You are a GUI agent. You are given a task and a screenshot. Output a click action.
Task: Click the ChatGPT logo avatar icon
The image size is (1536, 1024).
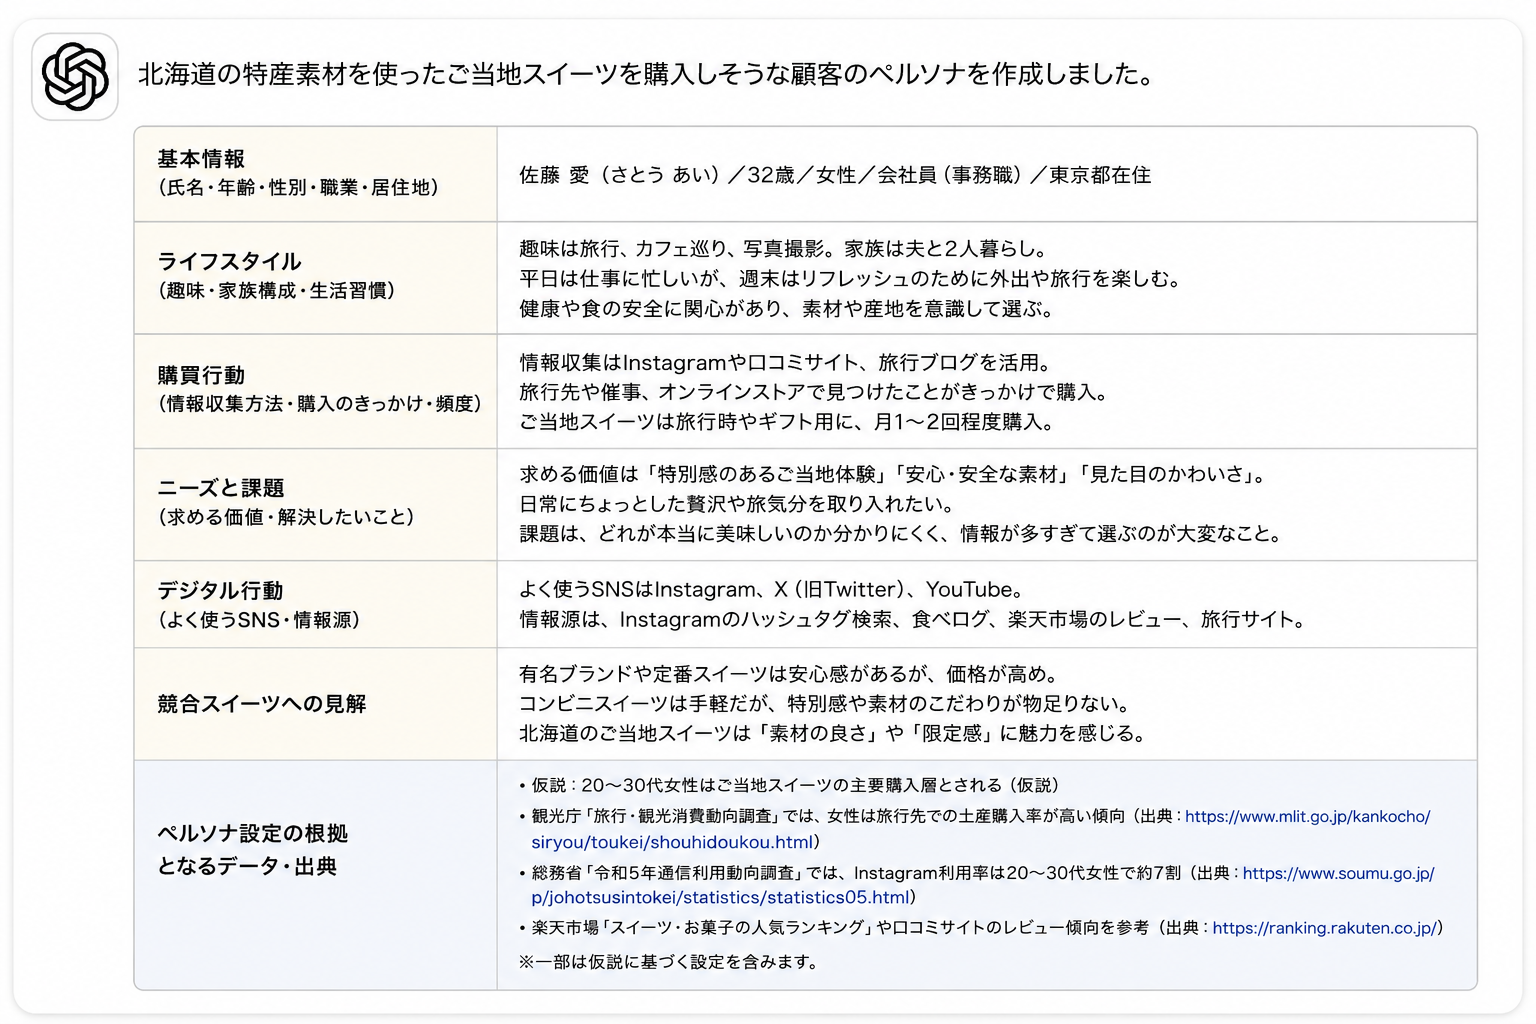(x=75, y=77)
